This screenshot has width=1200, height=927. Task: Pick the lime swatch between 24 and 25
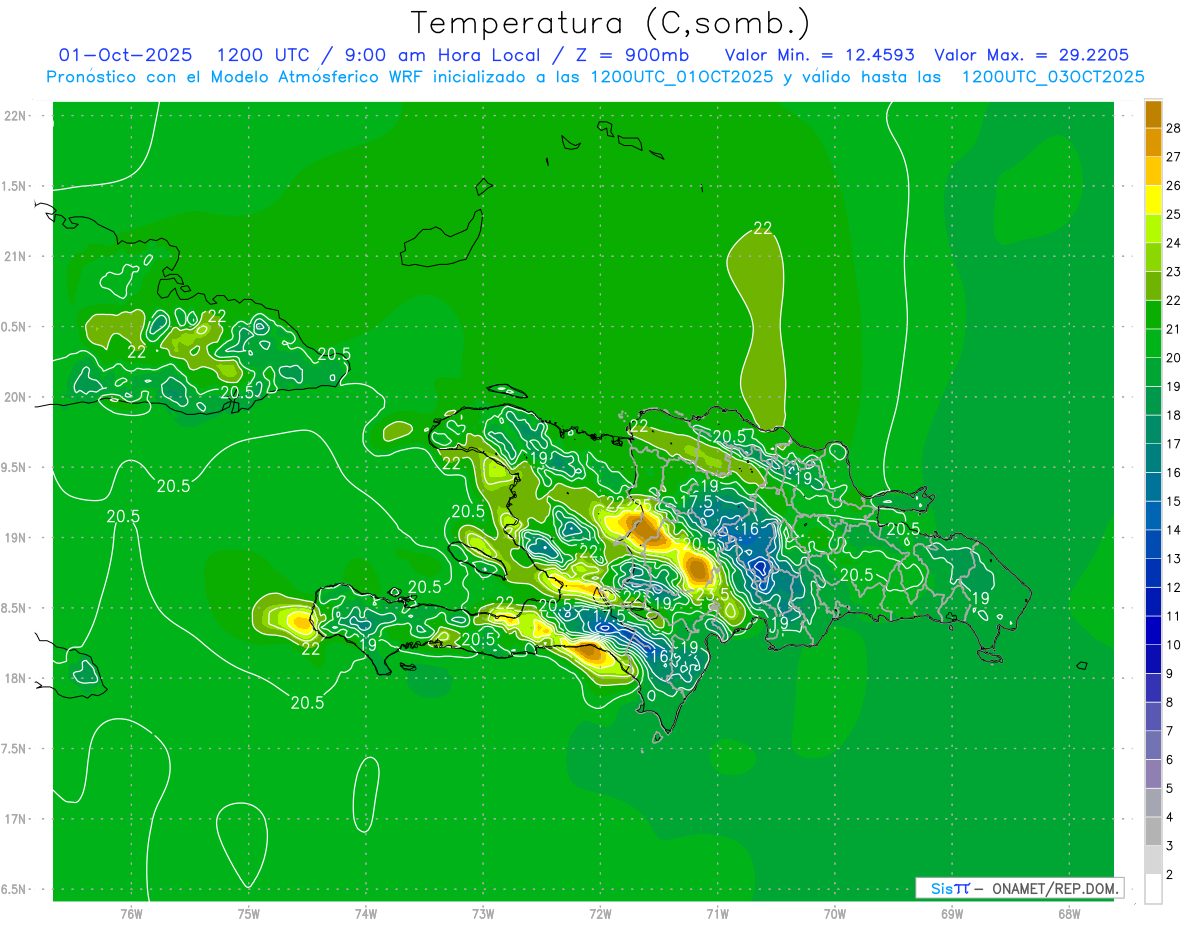[1153, 229]
